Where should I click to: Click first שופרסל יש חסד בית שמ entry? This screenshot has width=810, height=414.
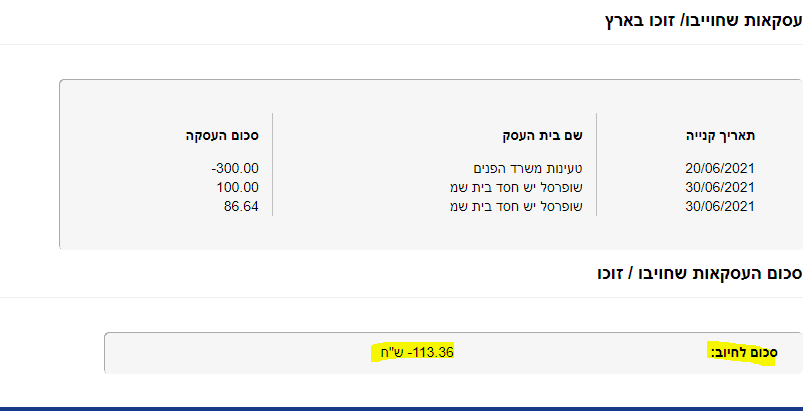[516, 187]
